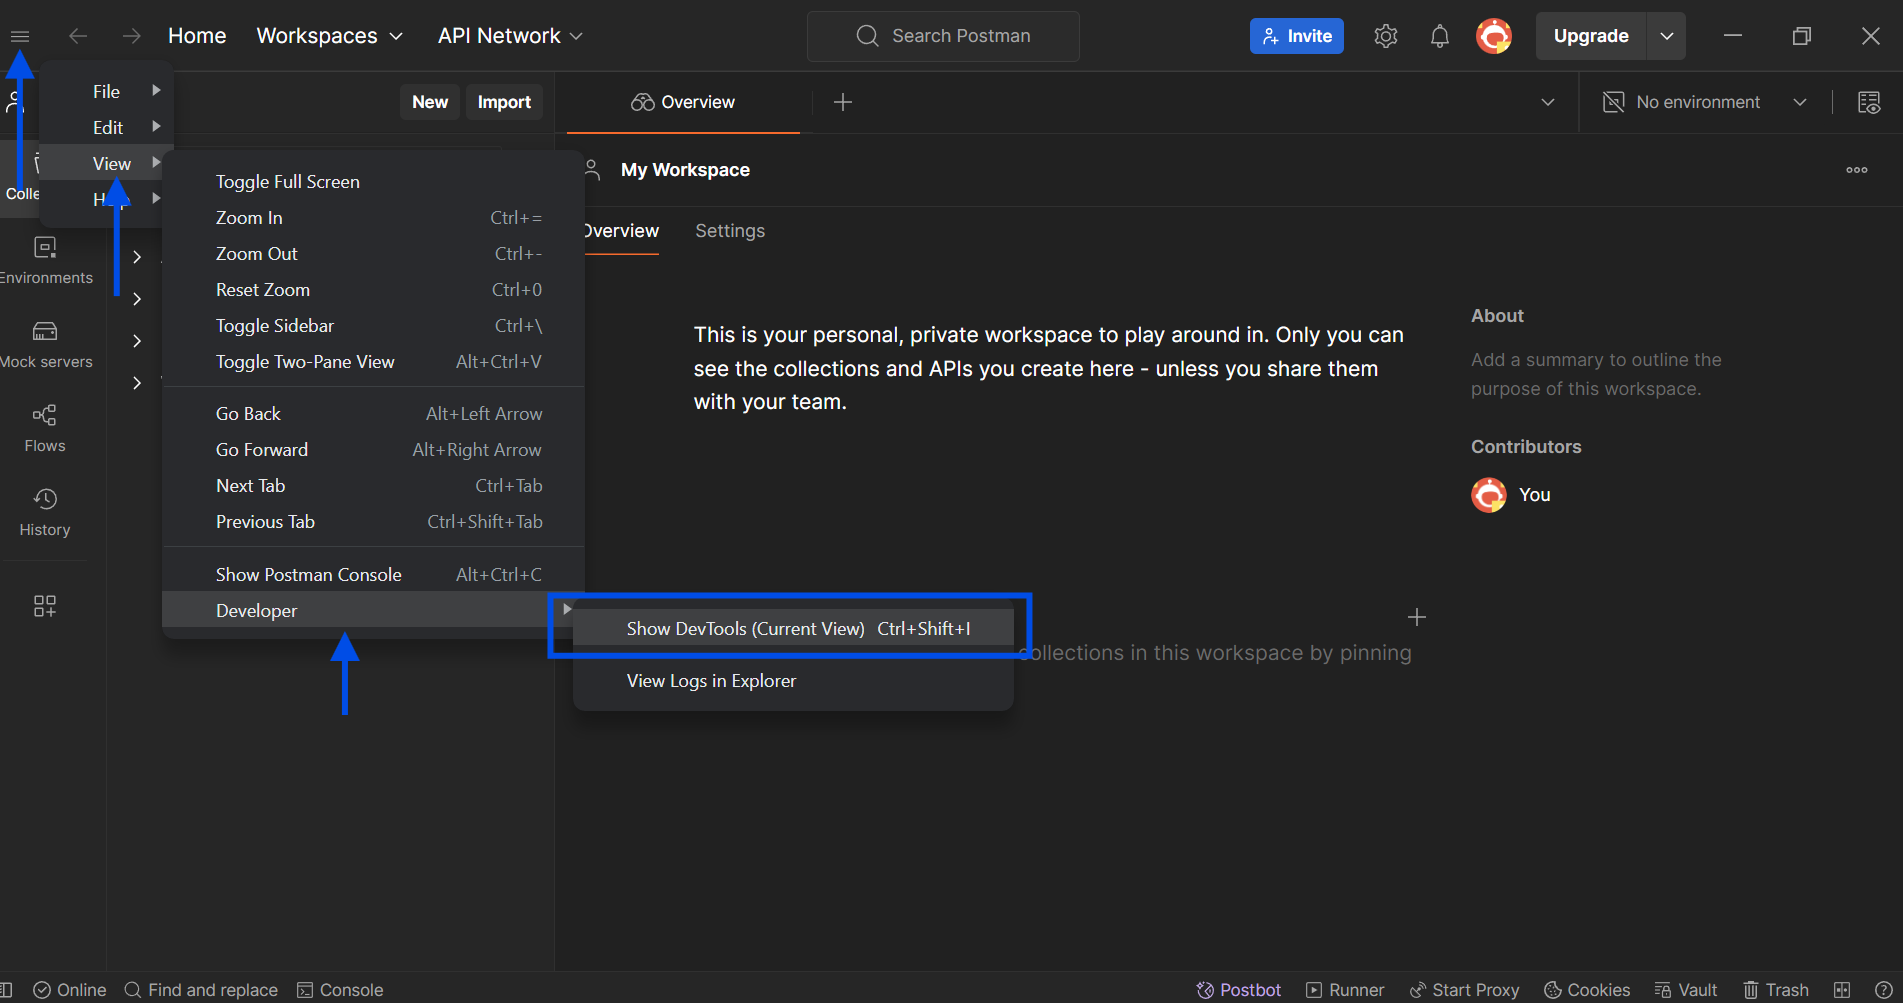Expand the first collection chevron in sidebar
This screenshot has height=1003, width=1903.
coord(137,257)
